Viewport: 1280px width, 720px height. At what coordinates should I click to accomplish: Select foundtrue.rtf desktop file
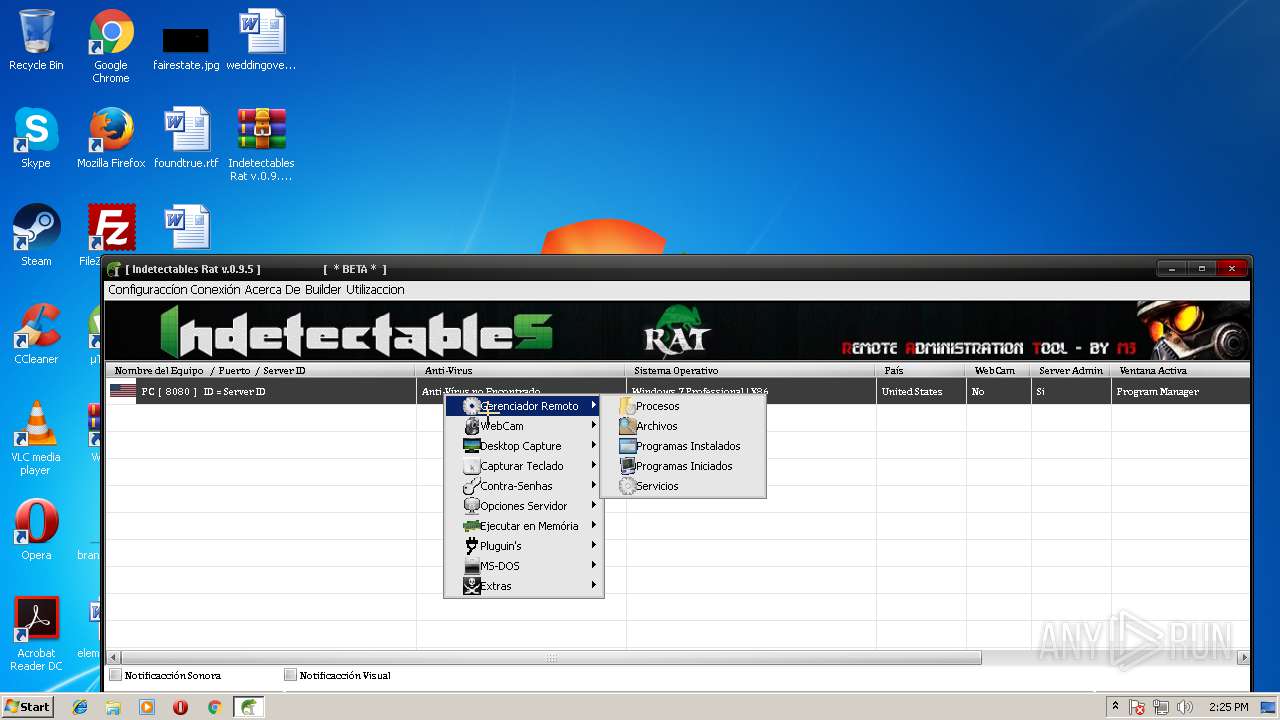tap(186, 138)
